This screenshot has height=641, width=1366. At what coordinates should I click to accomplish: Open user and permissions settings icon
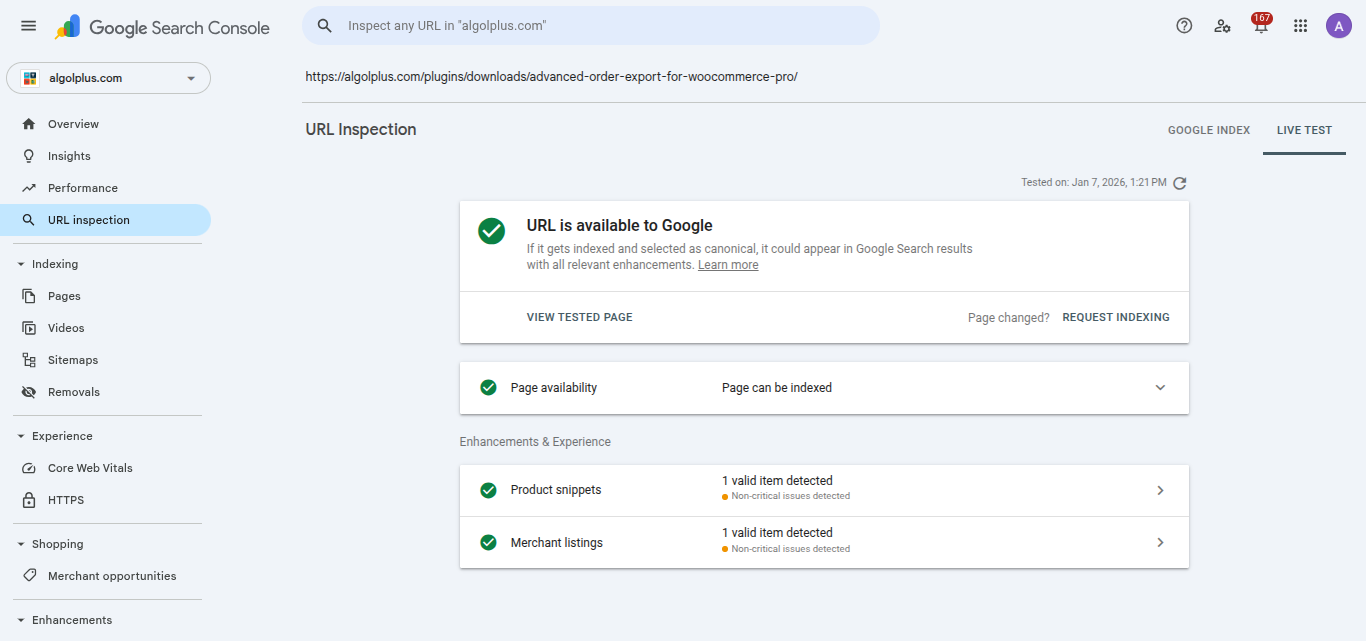click(1222, 26)
